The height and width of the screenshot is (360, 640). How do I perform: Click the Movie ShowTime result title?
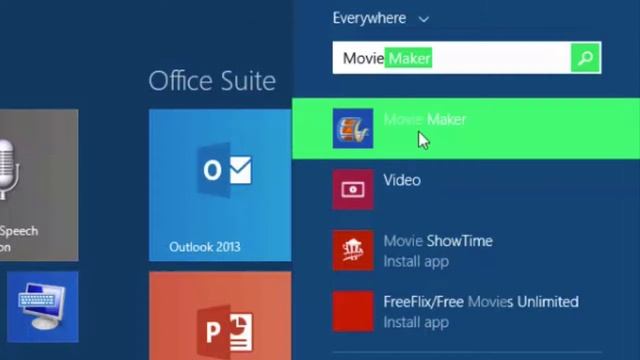[438, 241]
